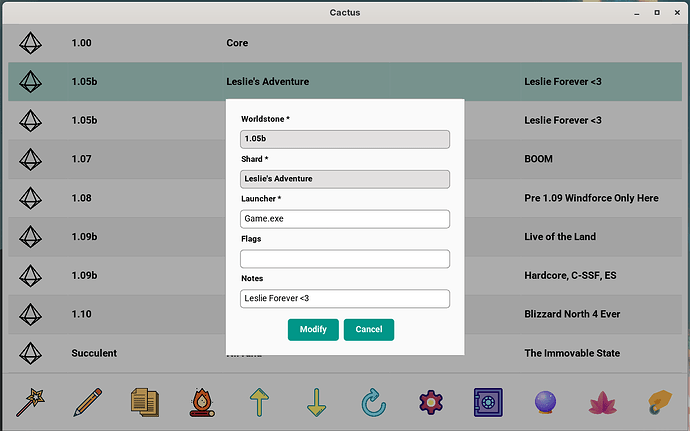This screenshot has width=690, height=431.
Task: Select the pencil edit icon
Action: (88, 402)
